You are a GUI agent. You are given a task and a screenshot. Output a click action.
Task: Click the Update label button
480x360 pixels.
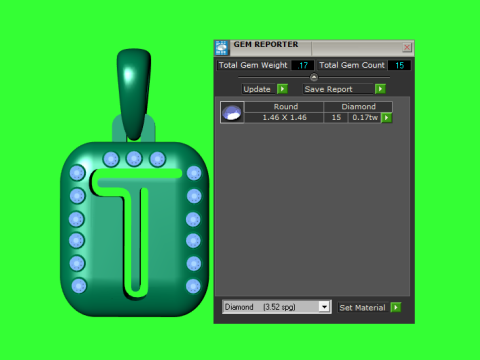pos(258,89)
